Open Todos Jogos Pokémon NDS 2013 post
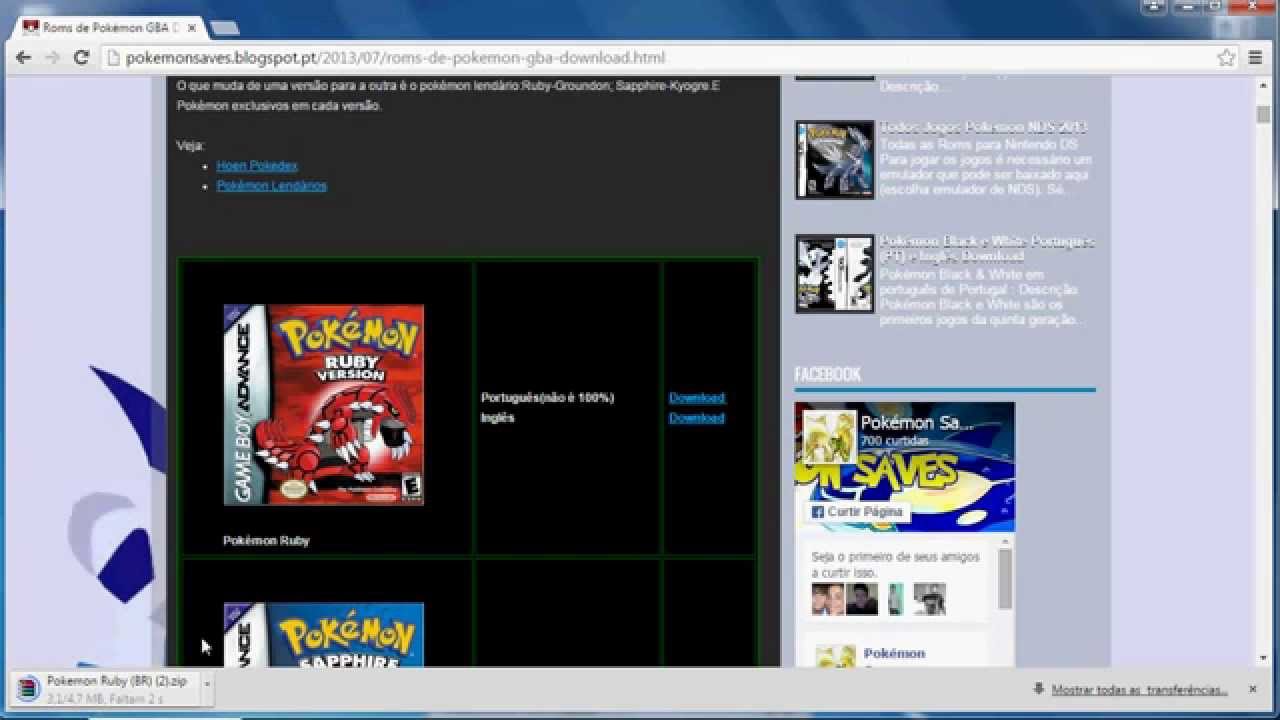 pos(983,127)
